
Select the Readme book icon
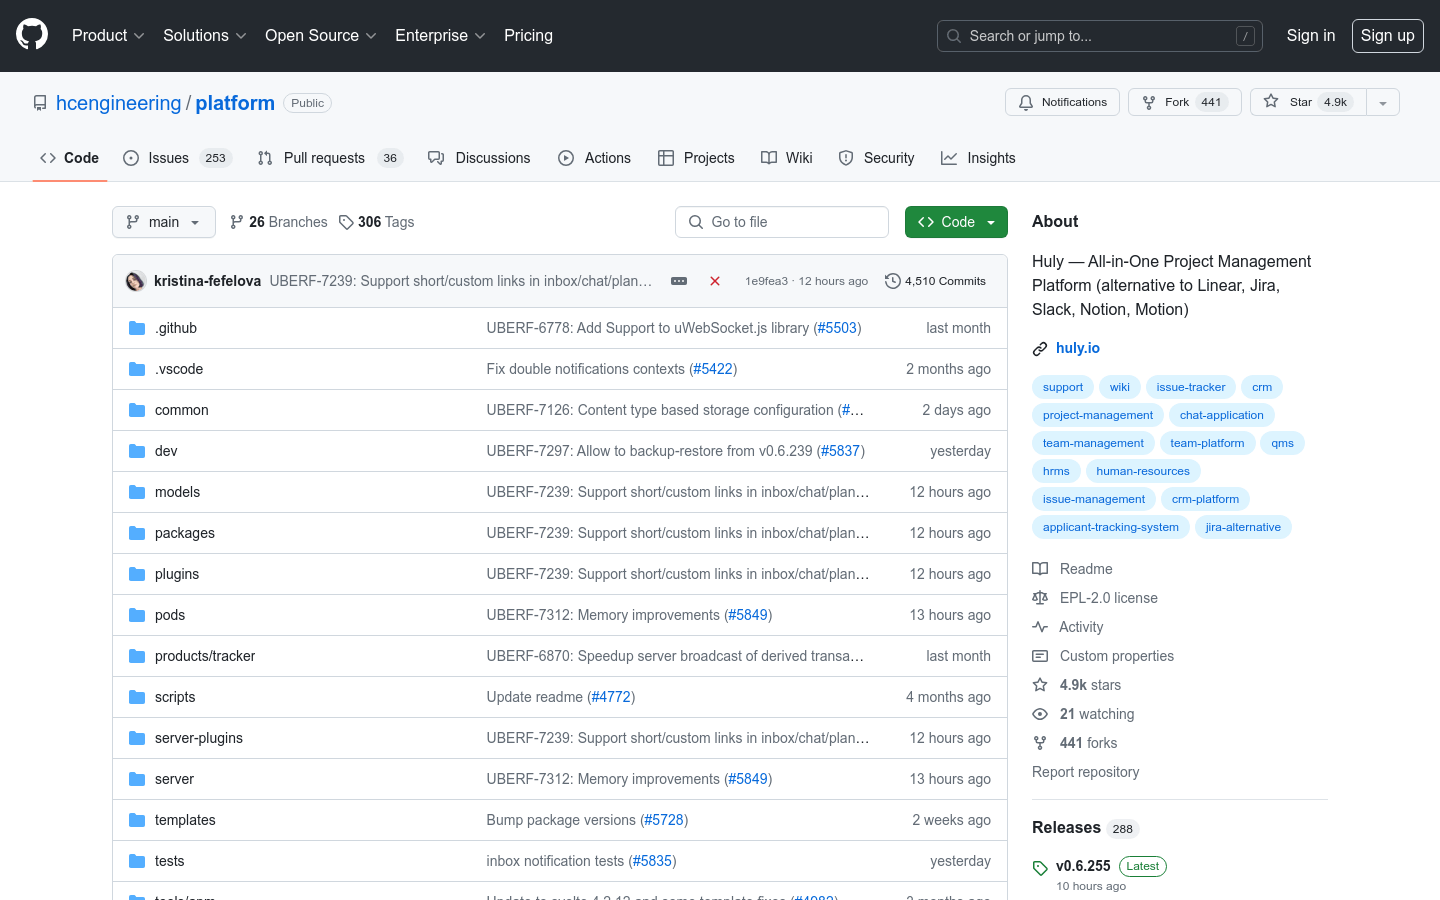(1040, 568)
